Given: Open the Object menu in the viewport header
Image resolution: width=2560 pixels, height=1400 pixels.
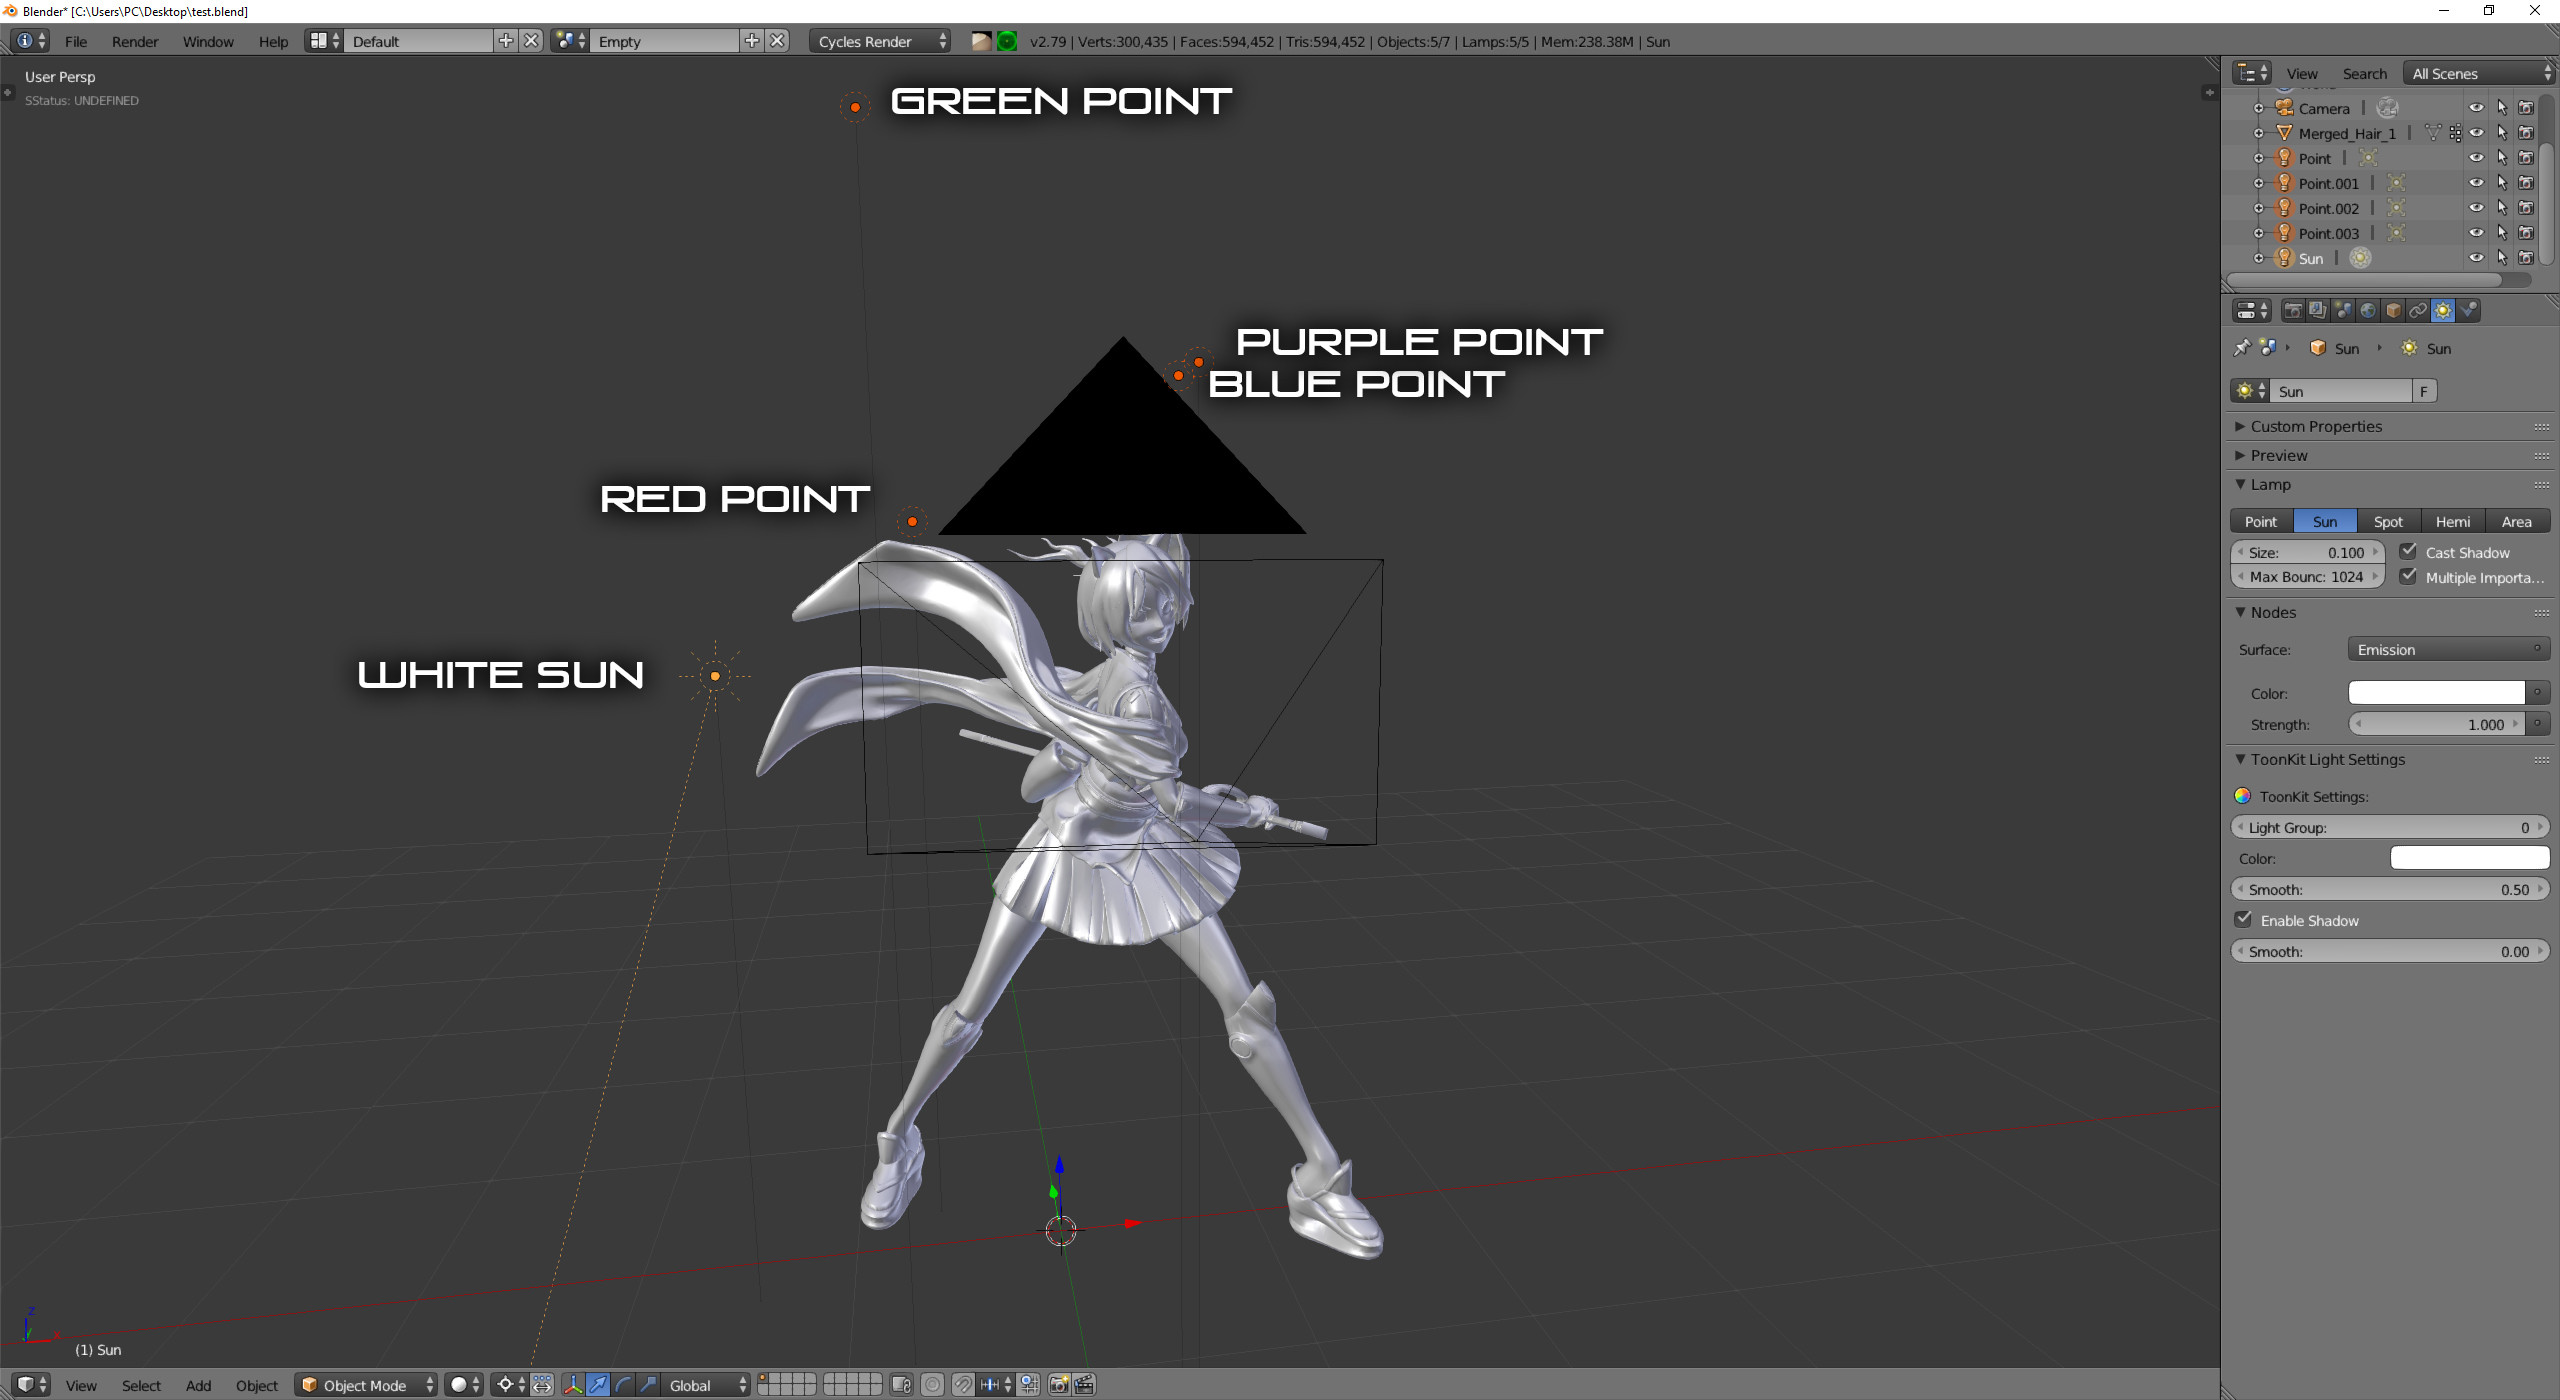Looking at the screenshot, I should 257,1385.
